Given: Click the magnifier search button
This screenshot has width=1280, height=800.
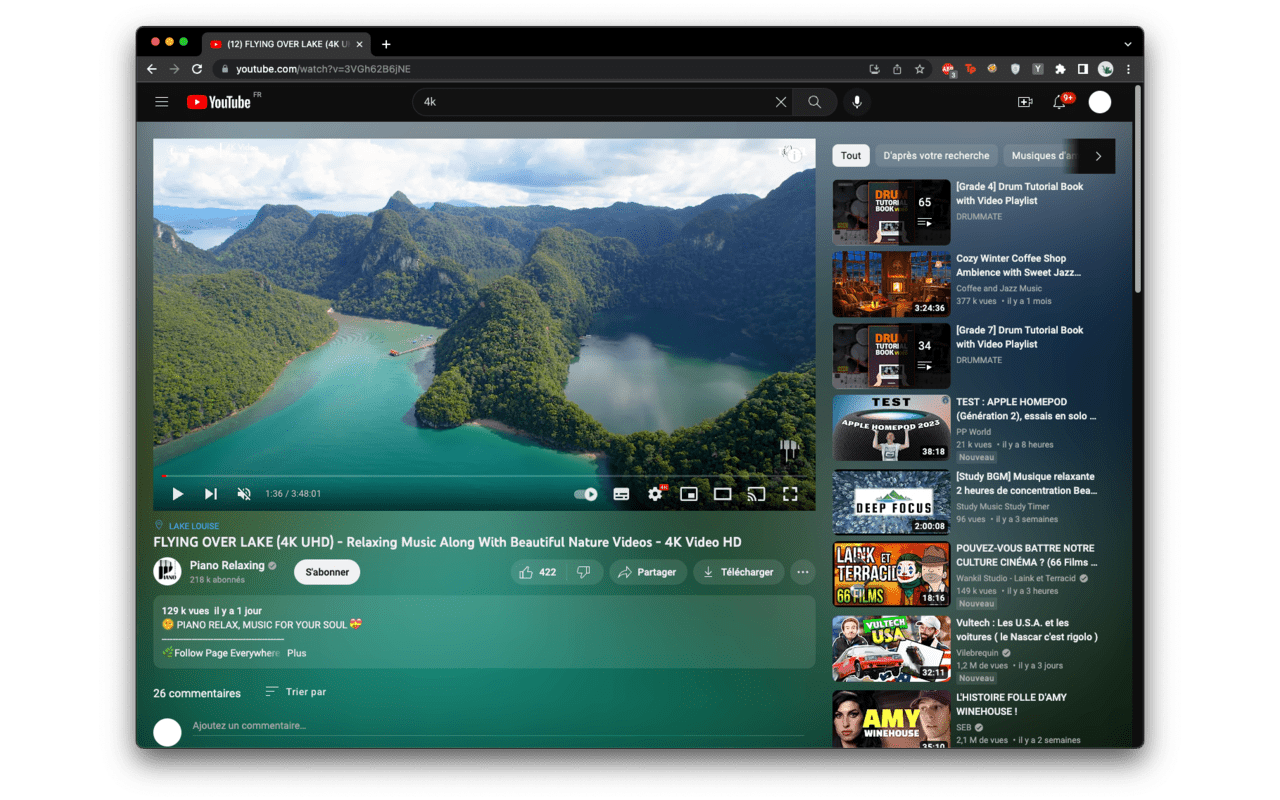Looking at the screenshot, I should 815,102.
